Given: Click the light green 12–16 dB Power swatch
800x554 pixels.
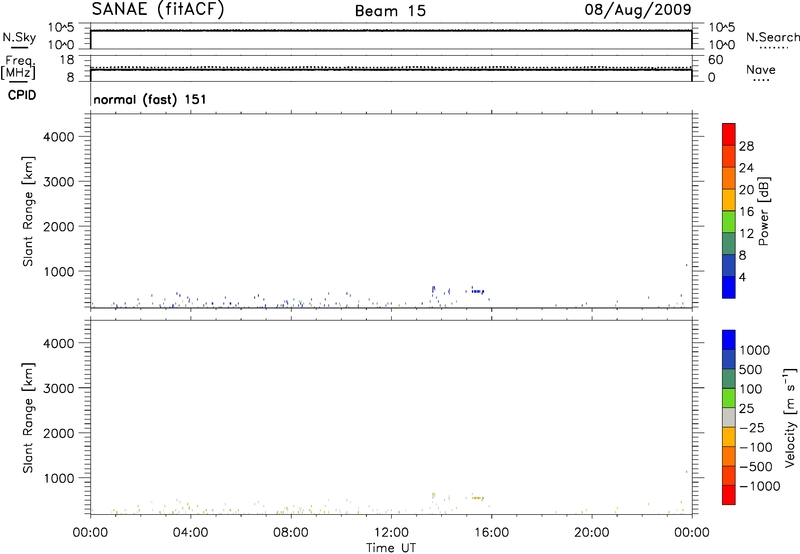Looking at the screenshot, I should (x=729, y=222).
